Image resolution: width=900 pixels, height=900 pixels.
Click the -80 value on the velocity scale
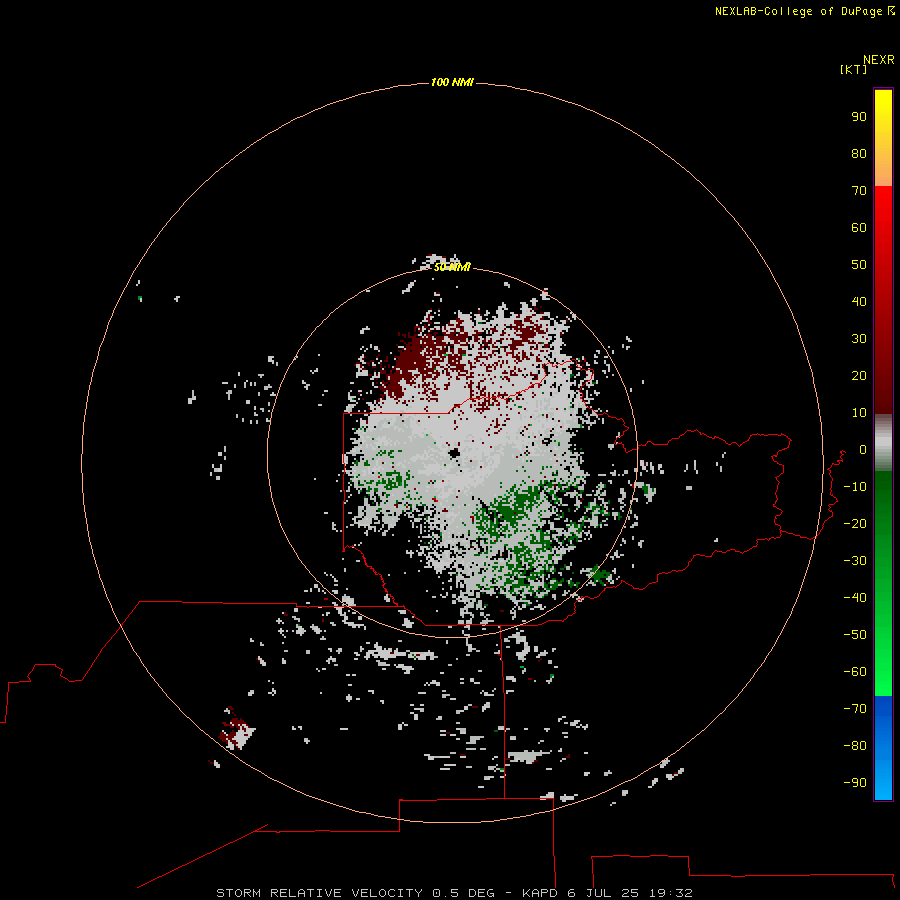pyautogui.click(x=855, y=746)
